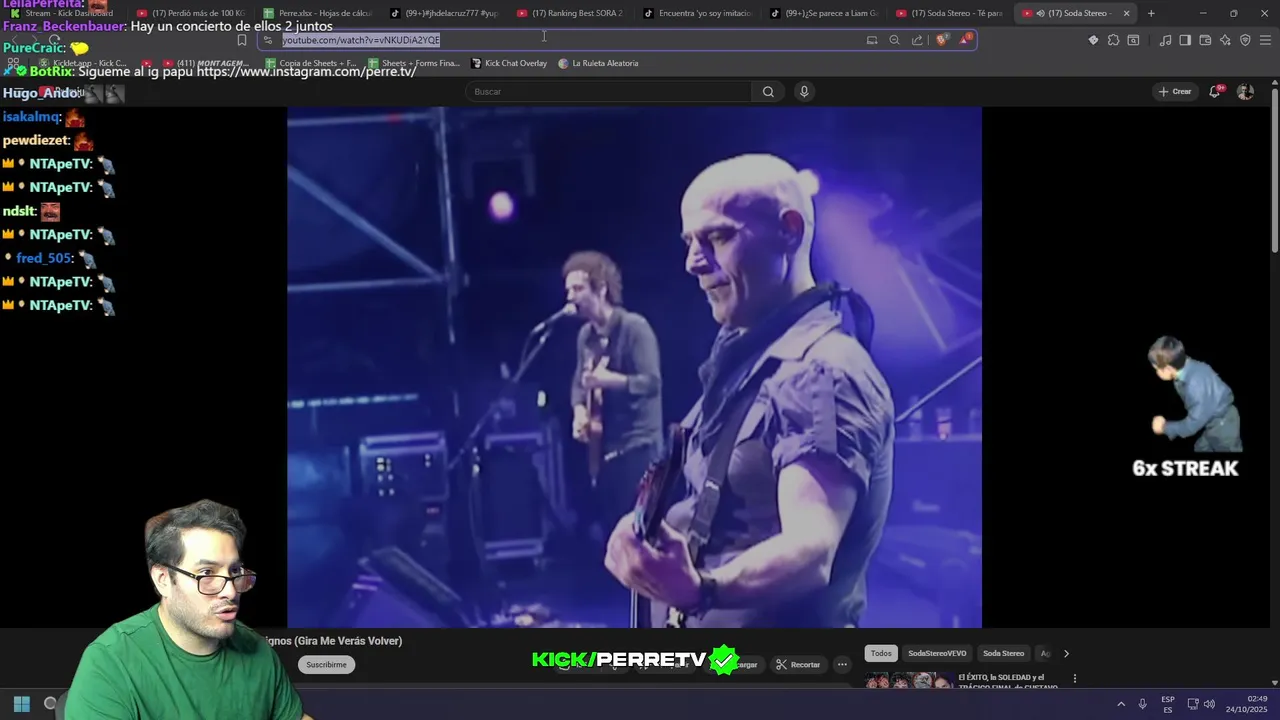Click the cast screen icon in address bar
The image size is (1280, 720).
click(872, 40)
